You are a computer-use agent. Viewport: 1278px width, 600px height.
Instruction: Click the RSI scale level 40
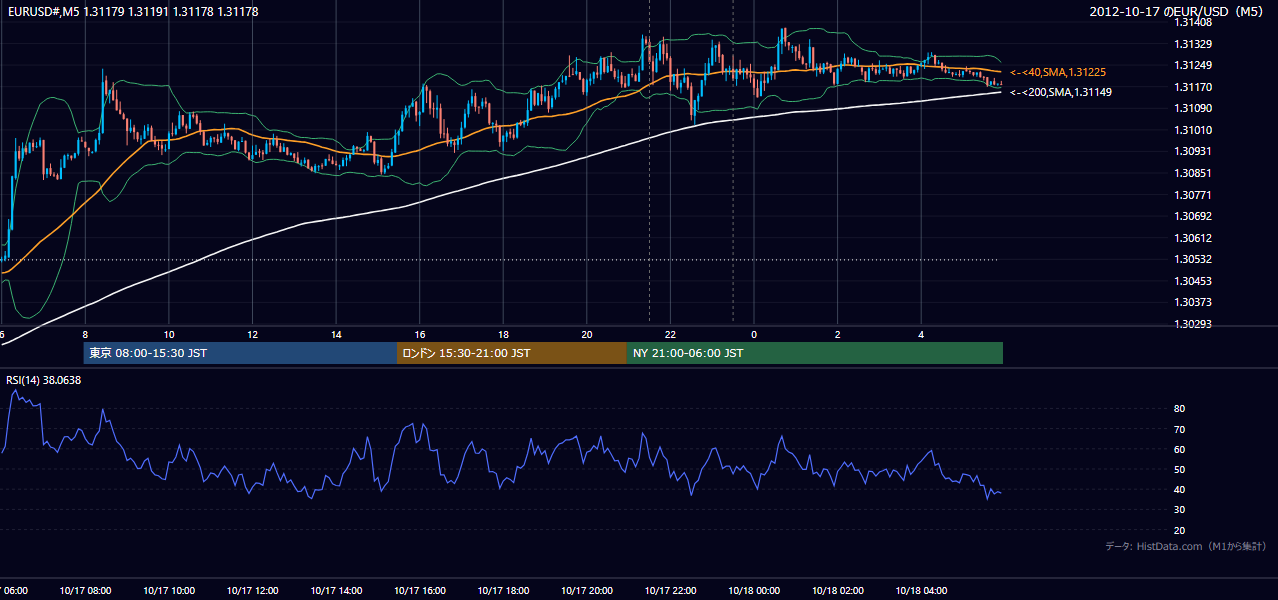[1180, 489]
